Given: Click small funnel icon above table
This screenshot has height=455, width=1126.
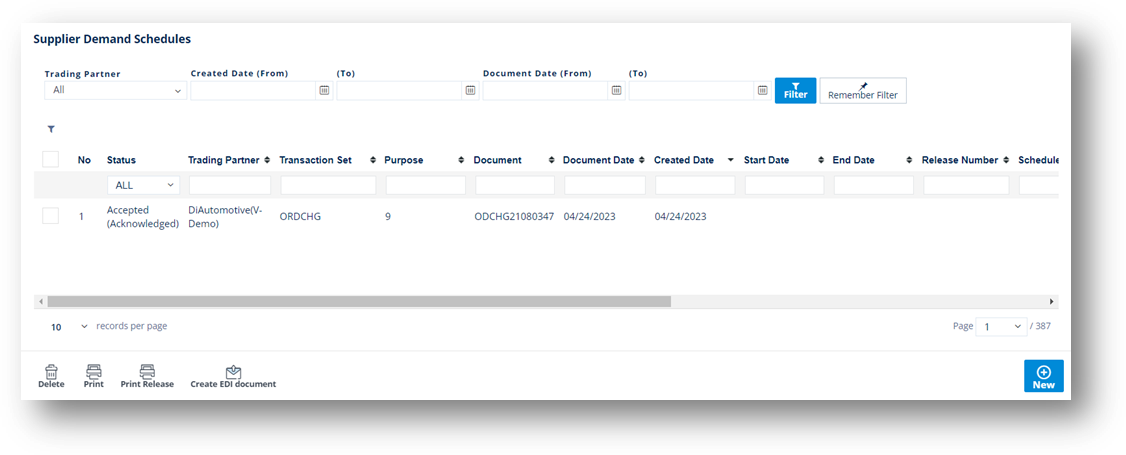Looking at the screenshot, I should 51,130.
